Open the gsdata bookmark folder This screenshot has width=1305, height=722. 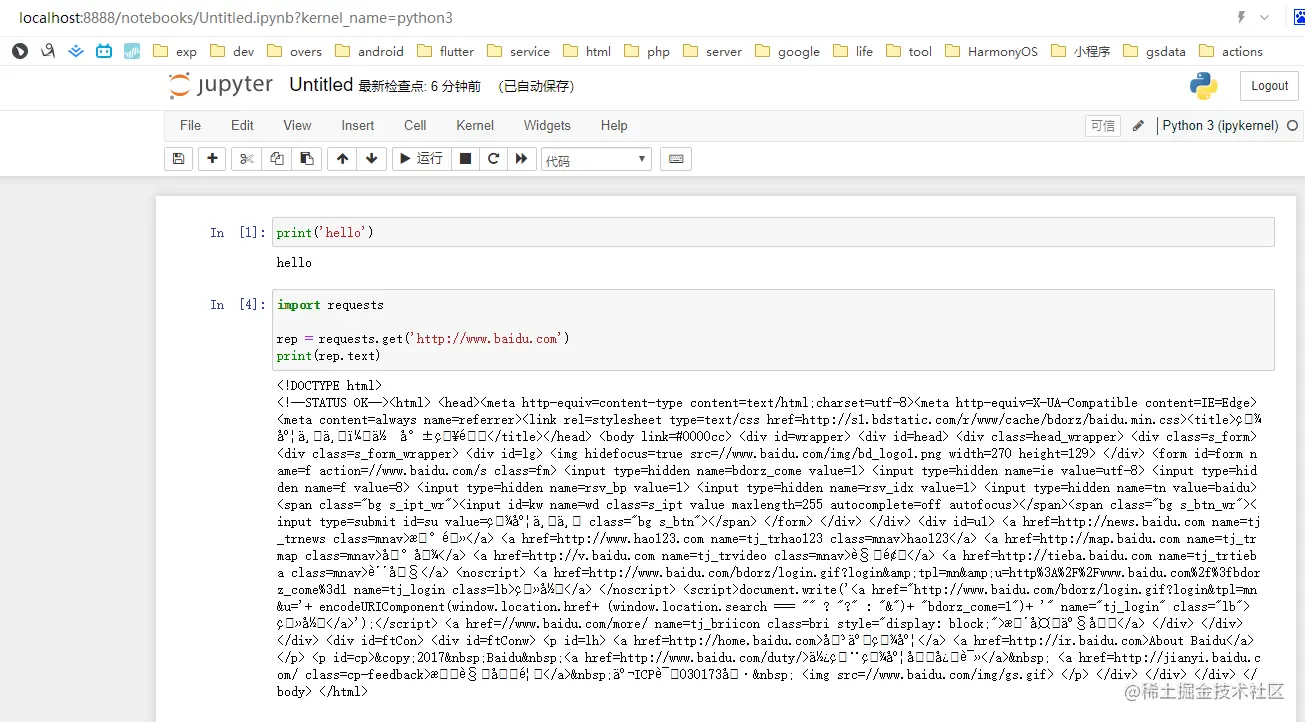(x=1154, y=51)
